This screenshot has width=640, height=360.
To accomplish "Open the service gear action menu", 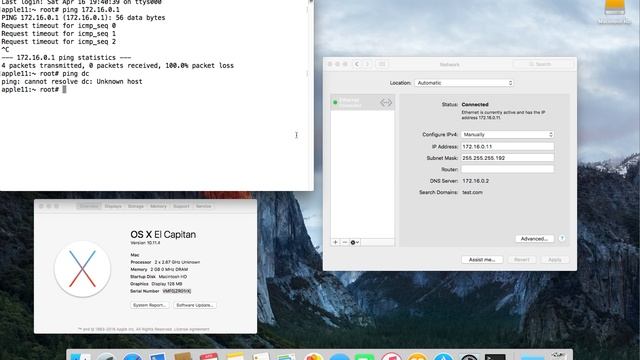I will pyautogui.click(x=355, y=242).
